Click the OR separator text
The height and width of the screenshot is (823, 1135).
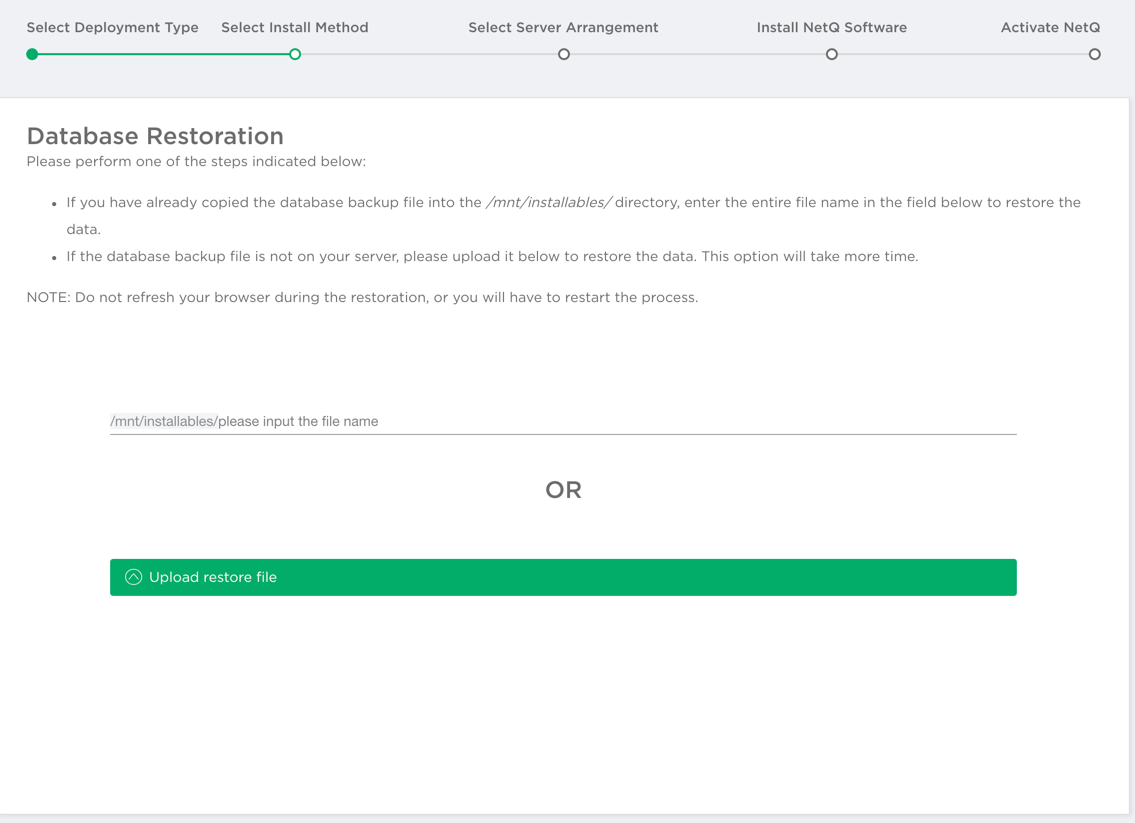point(563,490)
